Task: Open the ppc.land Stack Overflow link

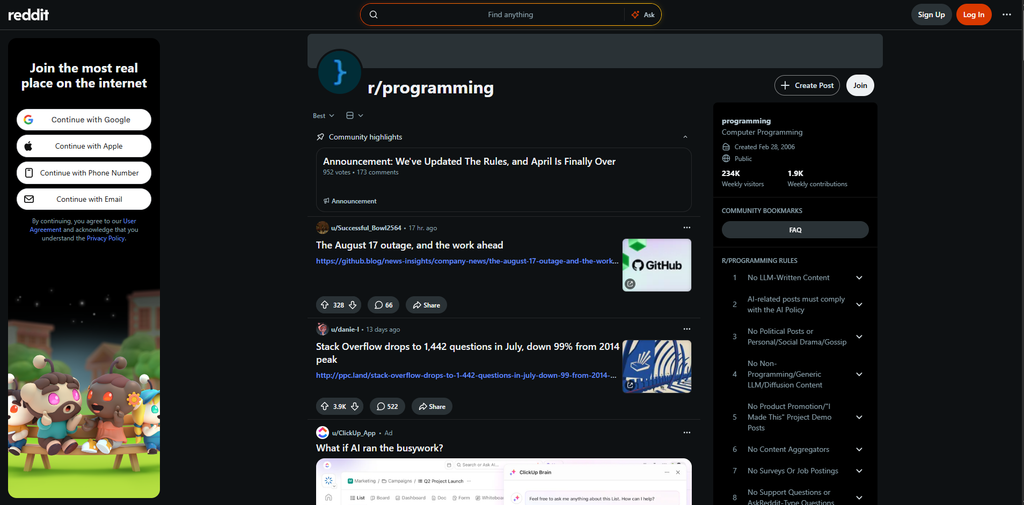Action: point(467,376)
